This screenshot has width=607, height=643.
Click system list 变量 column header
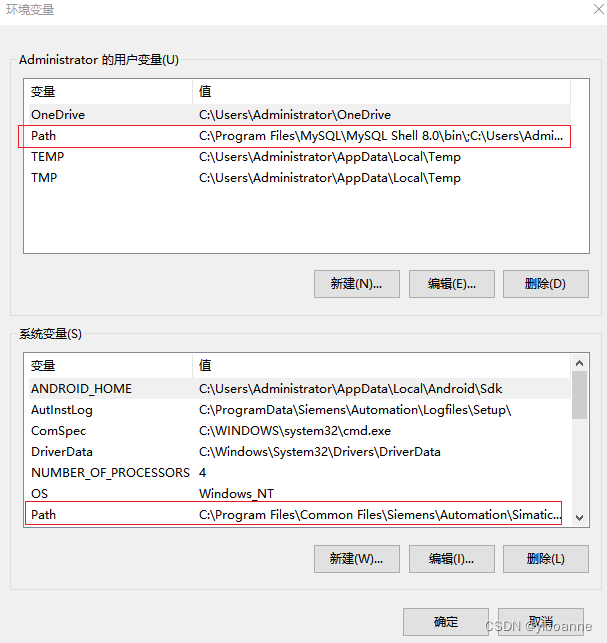(x=108, y=365)
